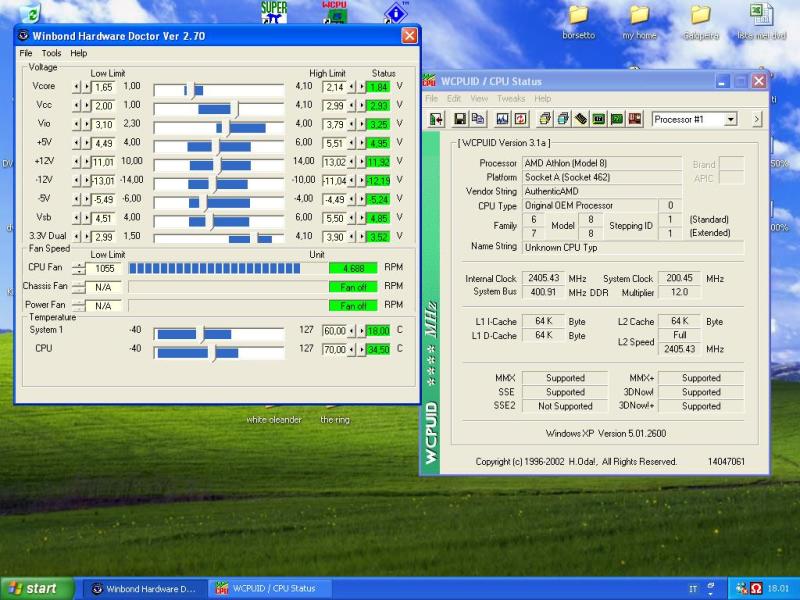The image size is (800, 600).
Task: Select the lista mai dvd spreadsheet file
Action: pyautogui.click(x=761, y=21)
